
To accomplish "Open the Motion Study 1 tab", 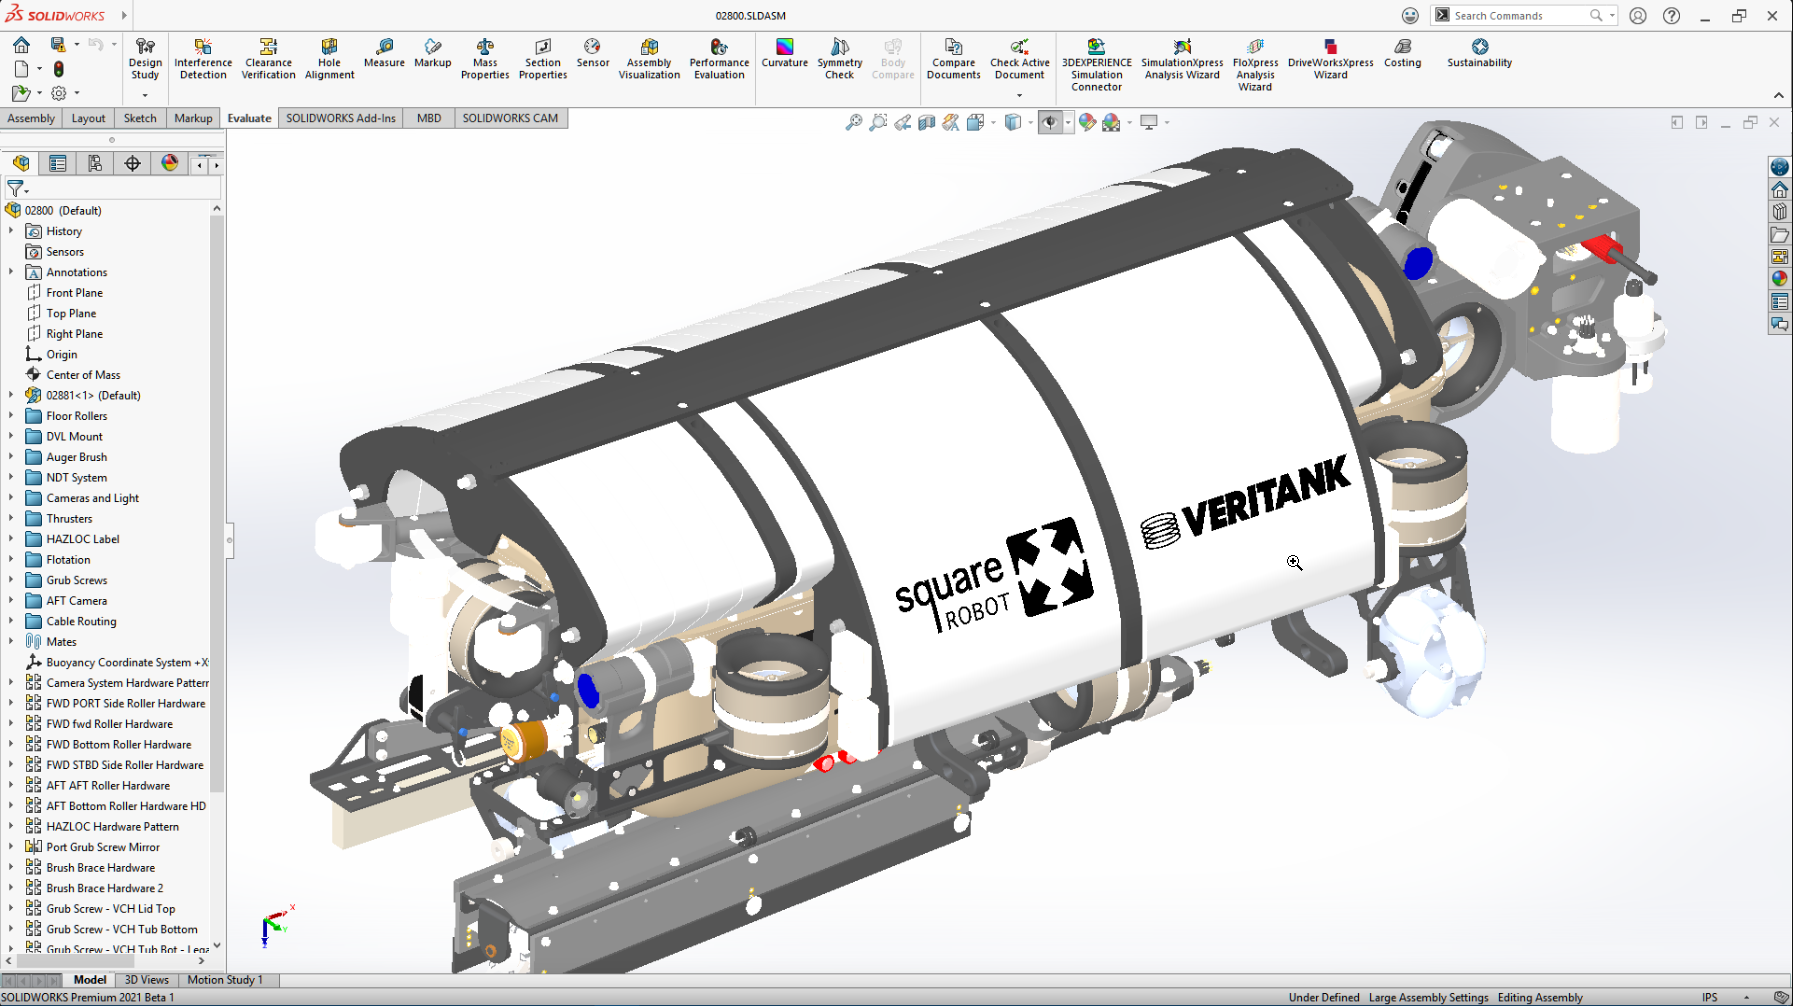I will [225, 980].
